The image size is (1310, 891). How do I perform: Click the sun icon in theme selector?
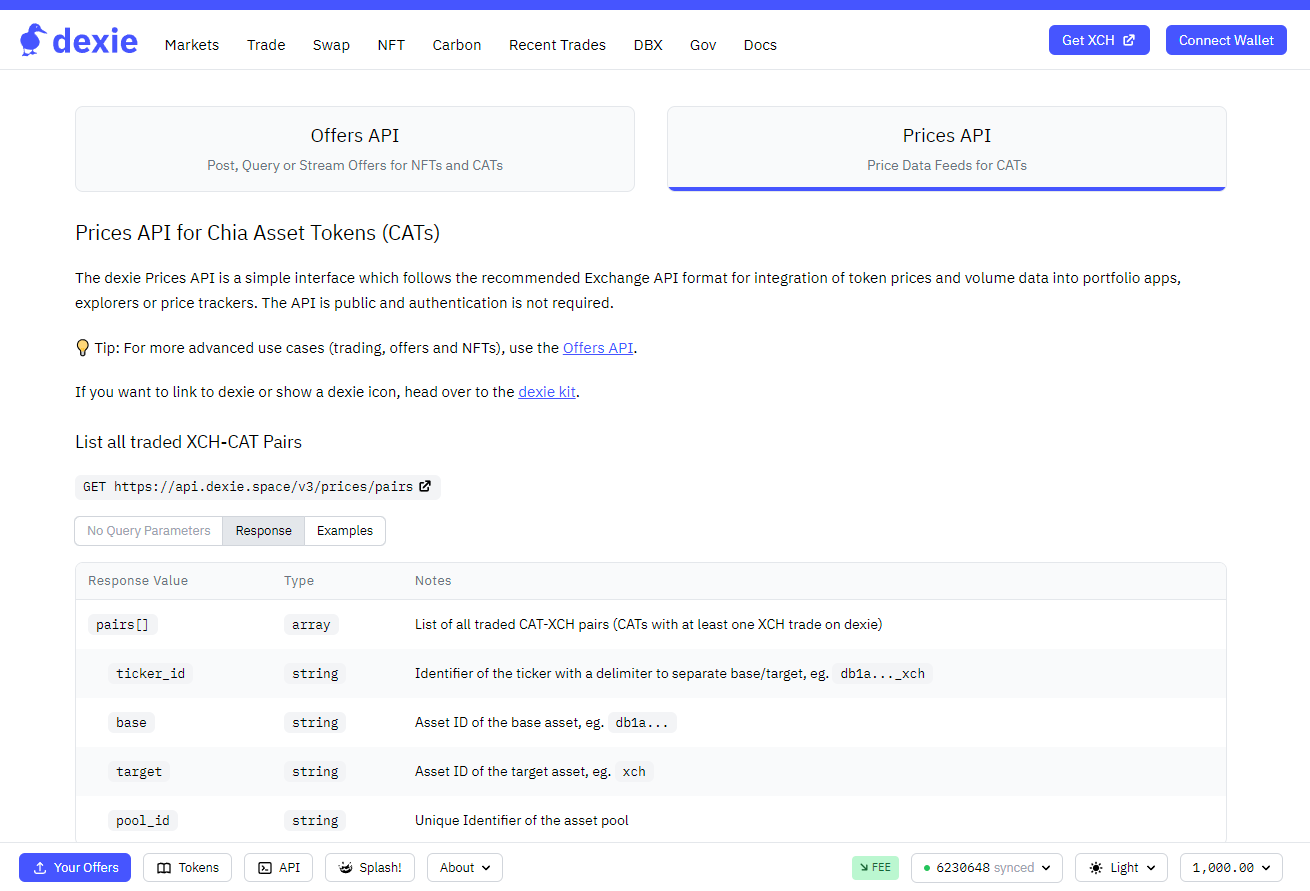click(x=1097, y=868)
